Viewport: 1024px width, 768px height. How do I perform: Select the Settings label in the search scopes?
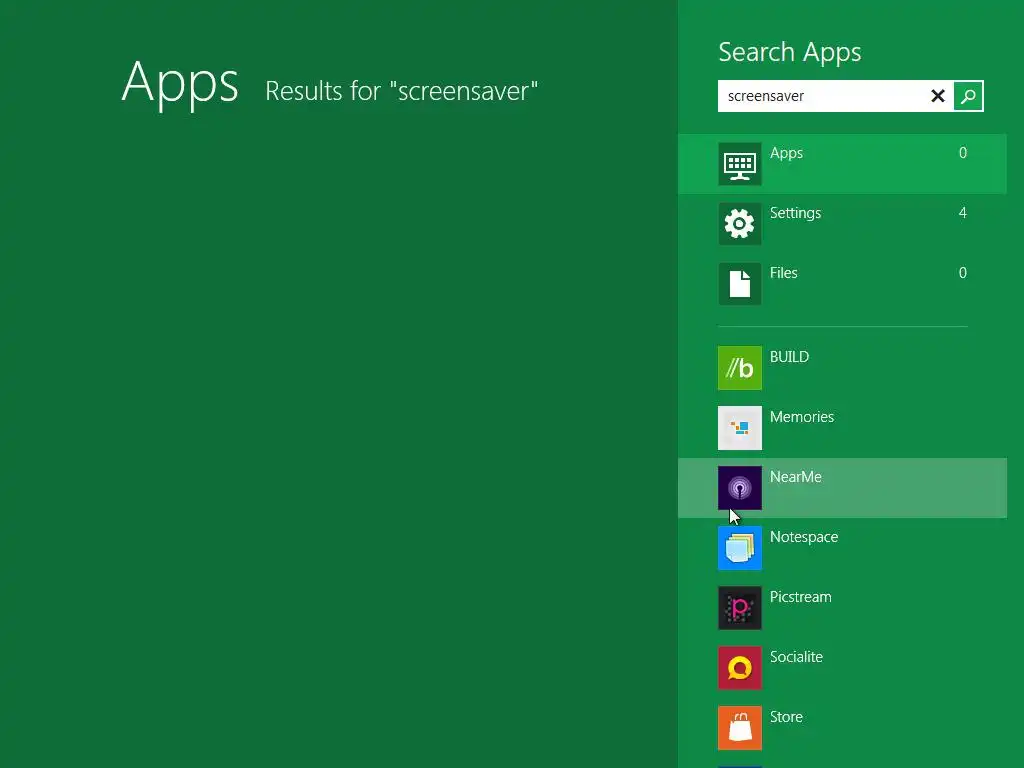(x=795, y=213)
